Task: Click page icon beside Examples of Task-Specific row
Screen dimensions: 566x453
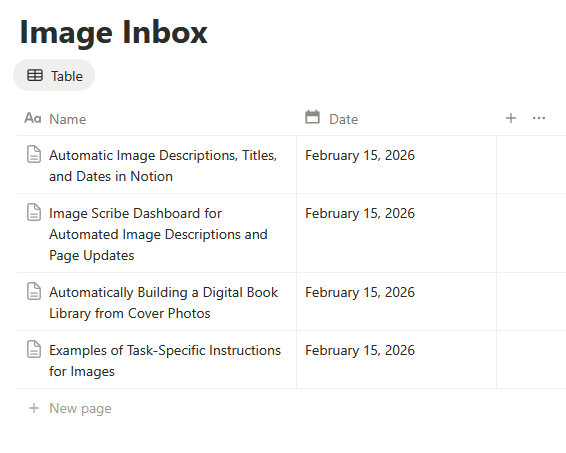Action: 34,349
